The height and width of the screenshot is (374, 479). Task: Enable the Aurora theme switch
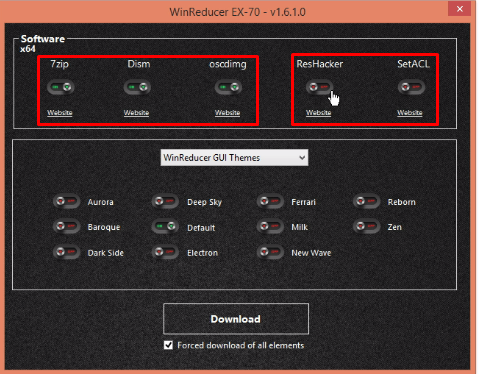coord(67,201)
